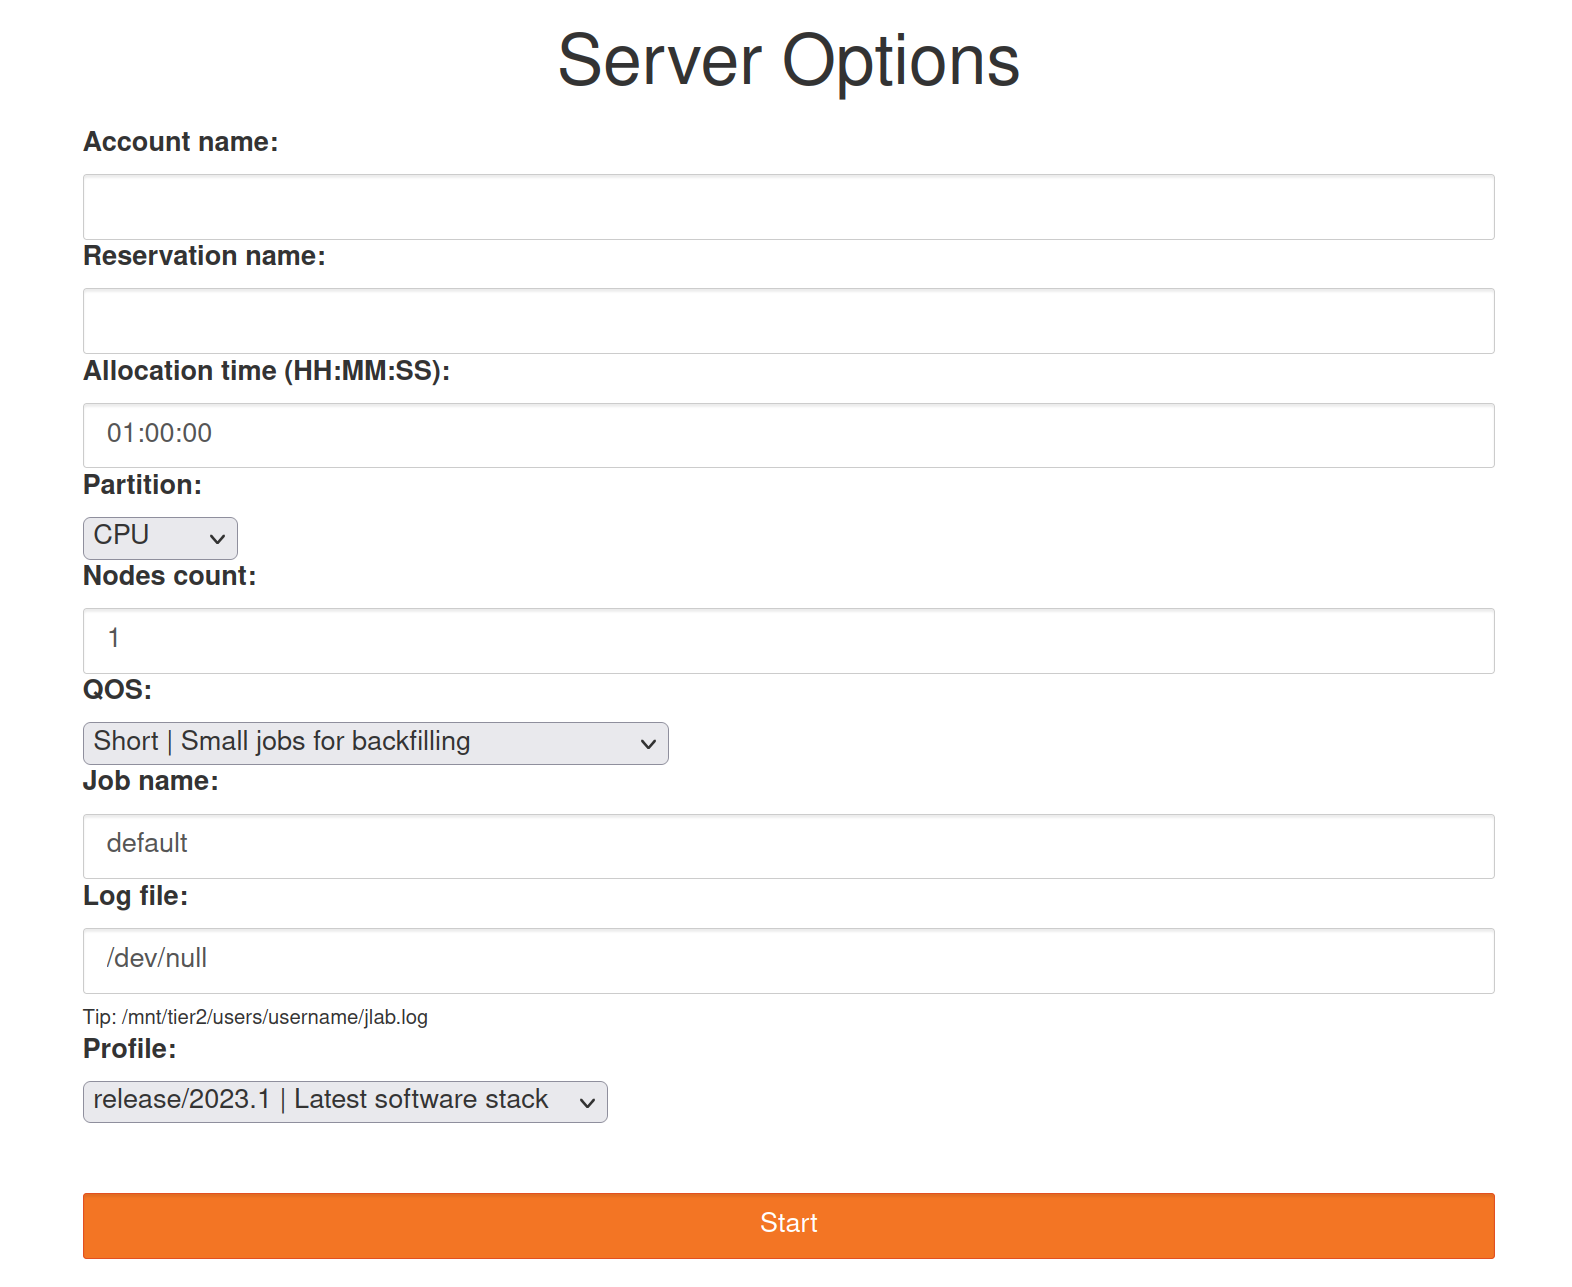This screenshot has height=1287, width=1572.
Task: Click the "Allocation time (HH:MM:SS):" label
Action: coord(266,371)
